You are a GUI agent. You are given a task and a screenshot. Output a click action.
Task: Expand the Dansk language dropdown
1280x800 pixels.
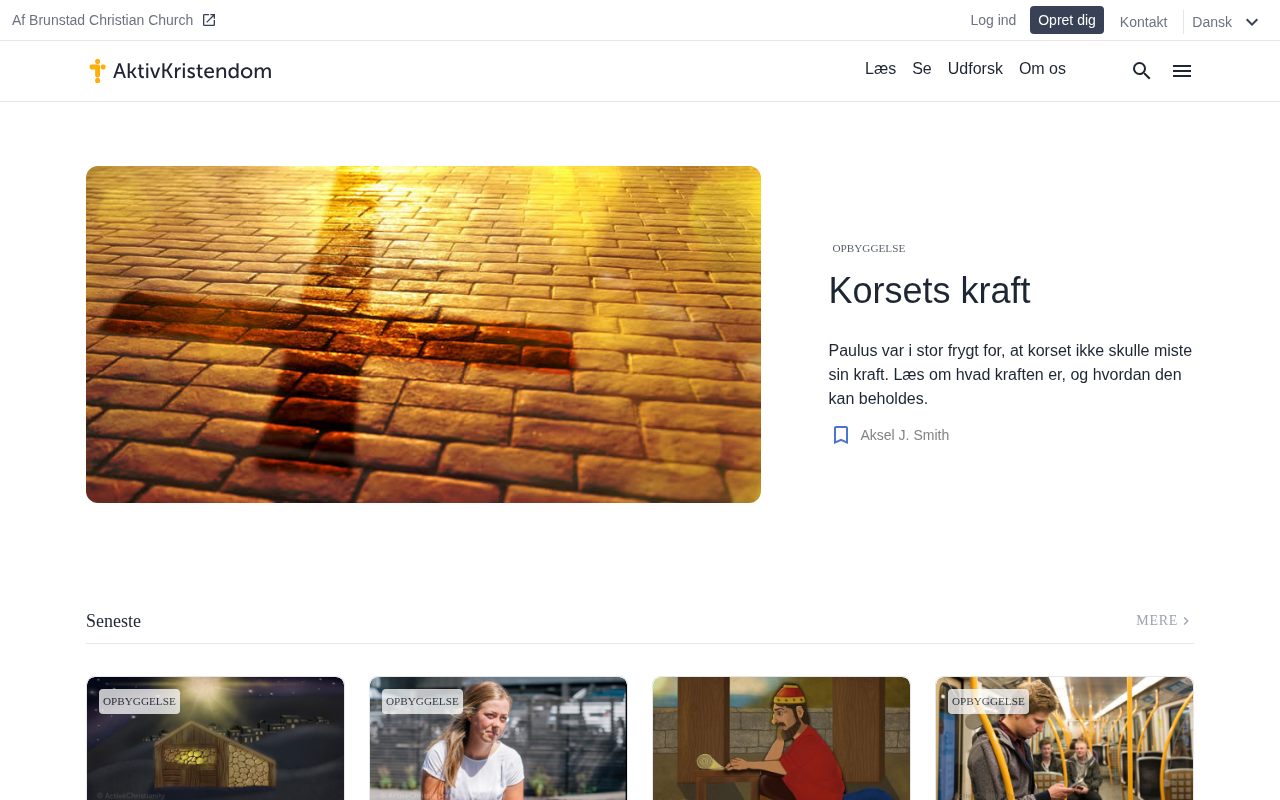pos(1225,22)
